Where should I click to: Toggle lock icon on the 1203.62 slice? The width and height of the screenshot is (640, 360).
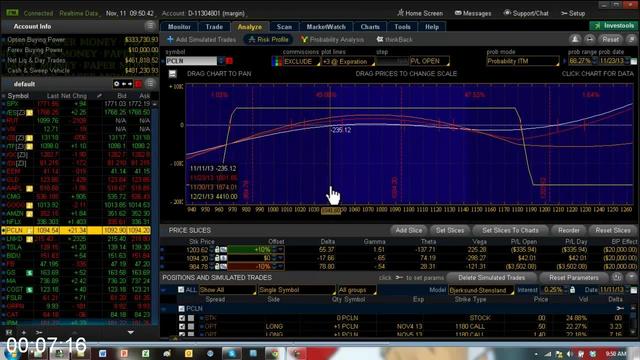pos(217,249)
